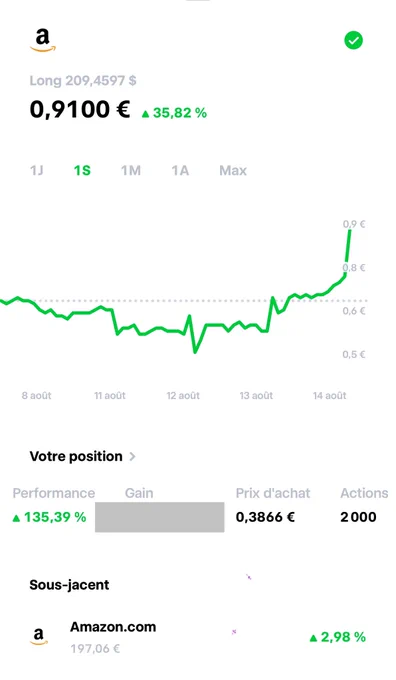Switch chart to 1A range

click(180, 170)
